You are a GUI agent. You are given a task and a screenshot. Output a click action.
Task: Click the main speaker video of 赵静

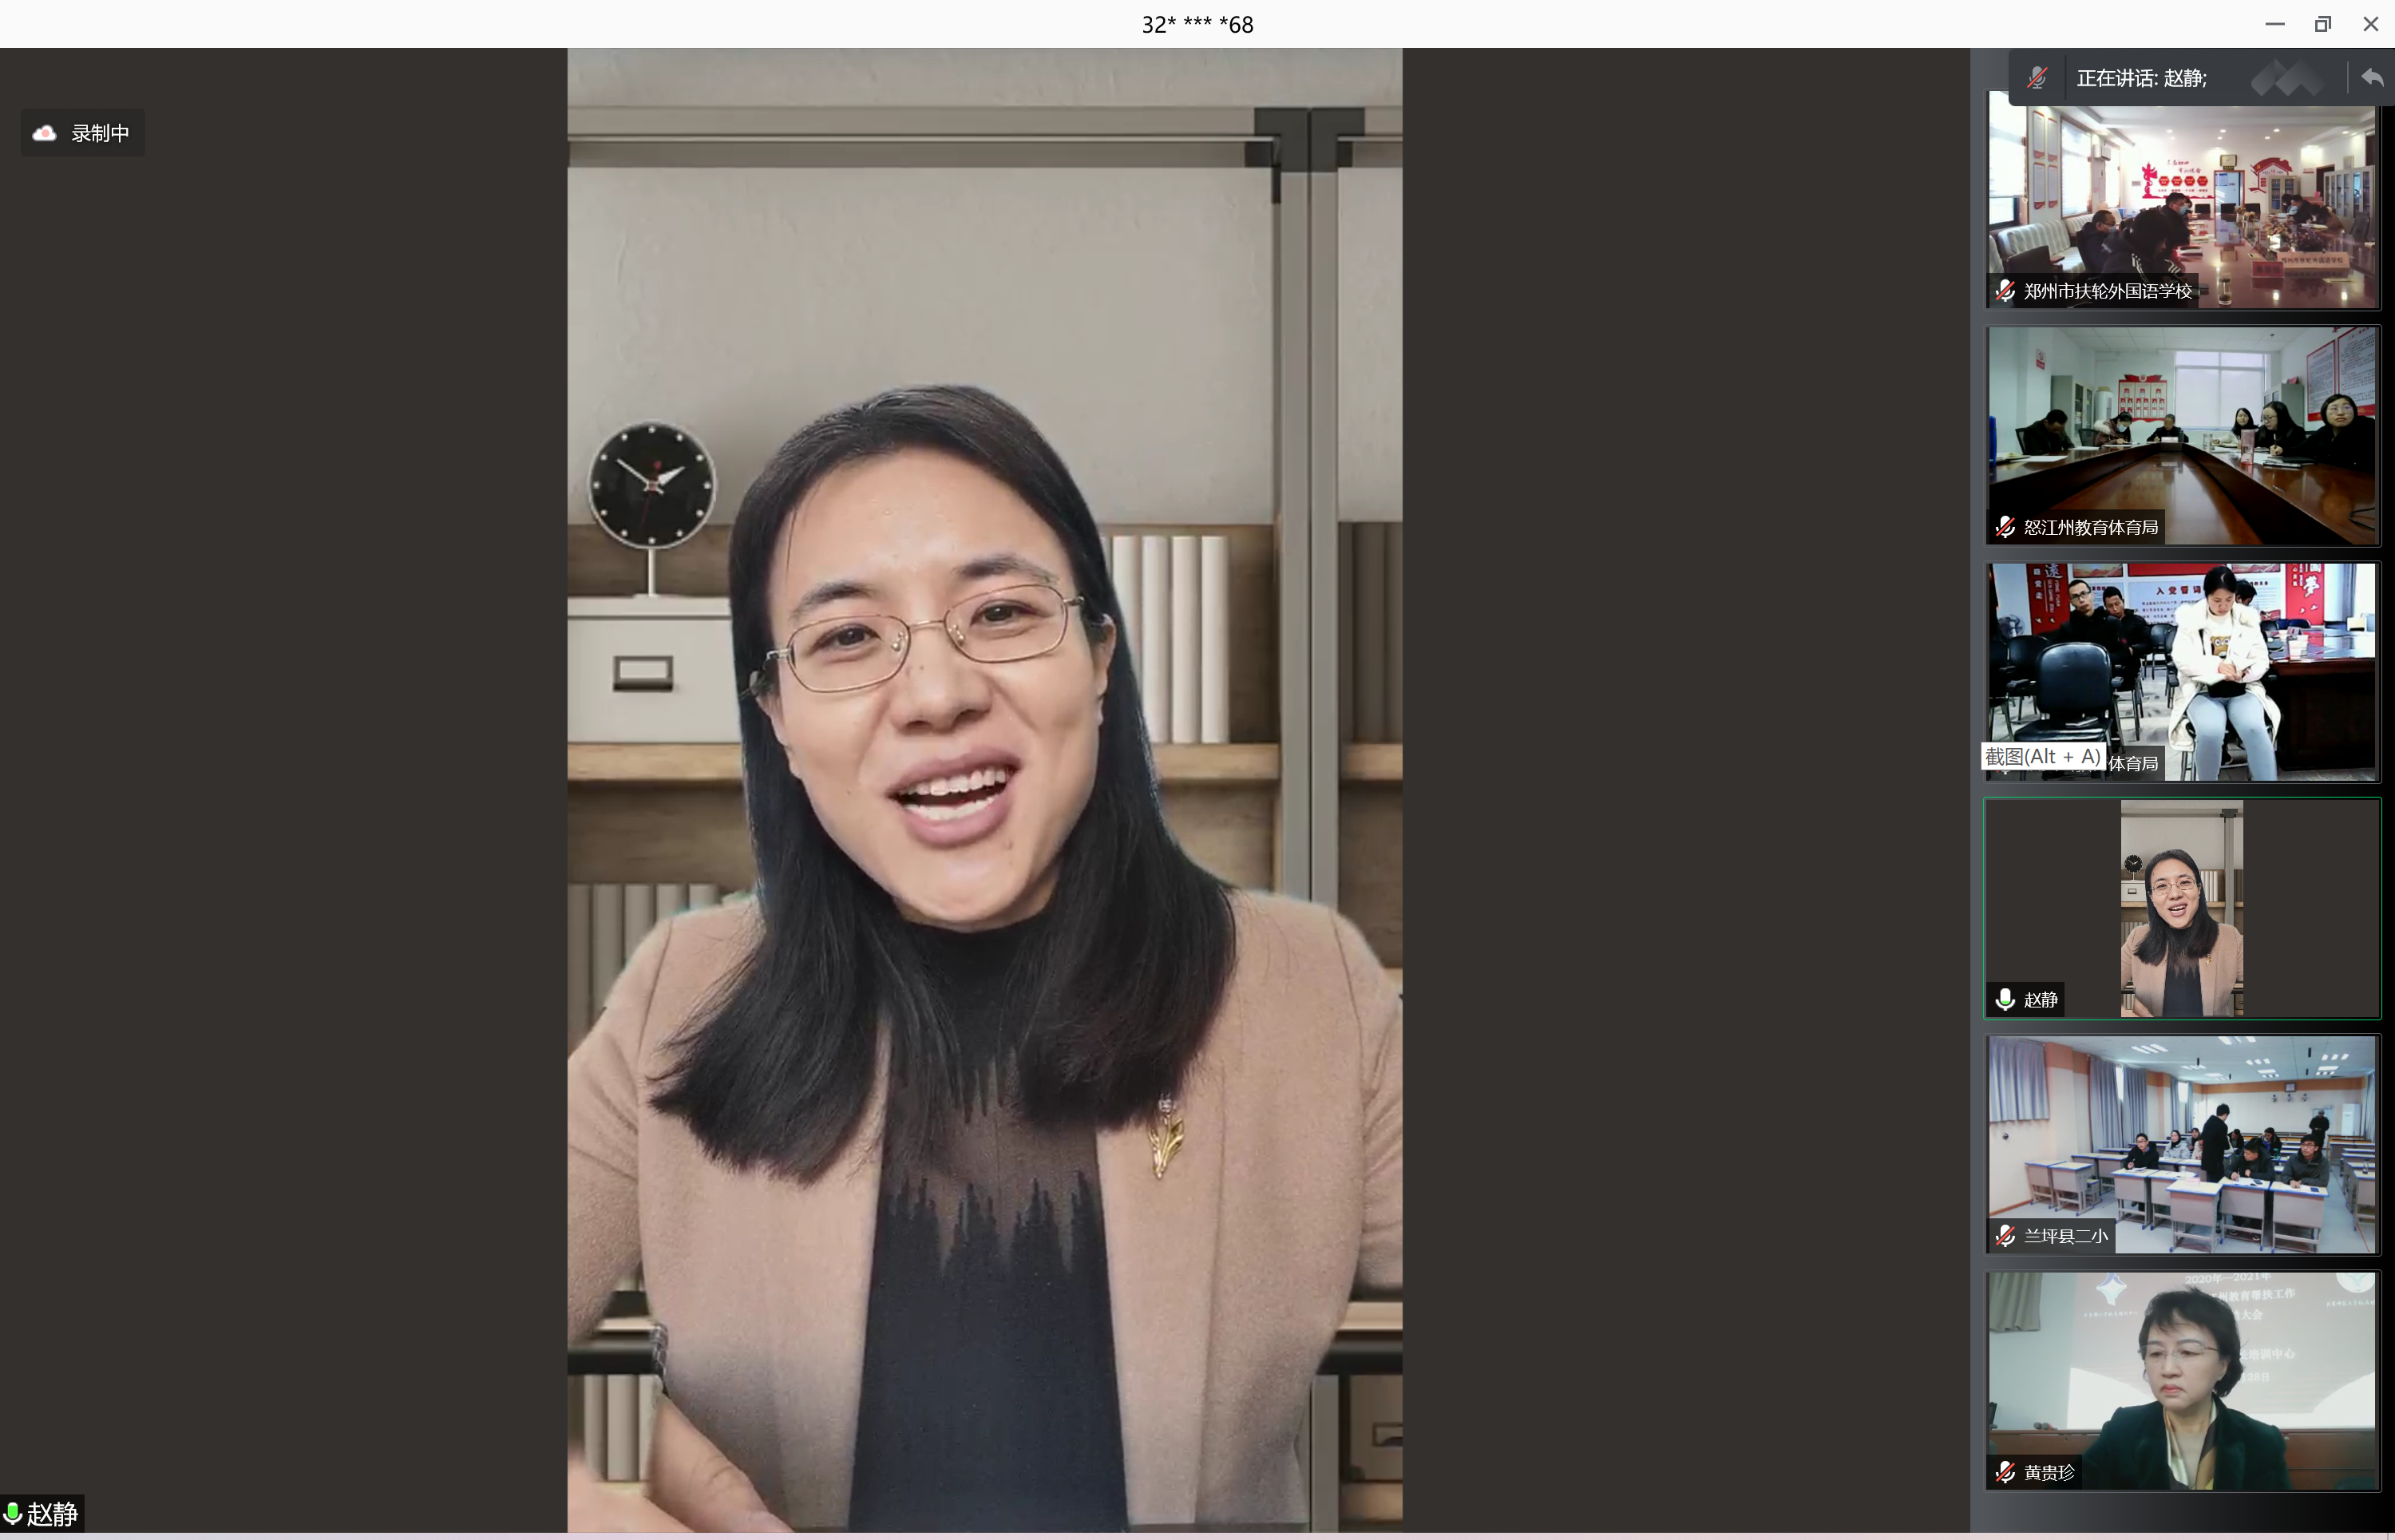click(984, 790)
